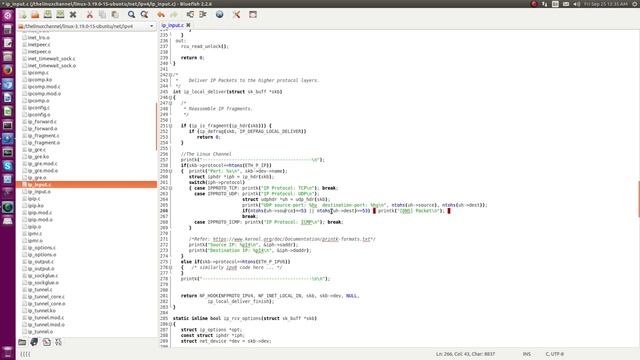This screenshot has height=360, width=640.
Task: Click the Save As toolbar icon
Action: click(x=60, y=15)
